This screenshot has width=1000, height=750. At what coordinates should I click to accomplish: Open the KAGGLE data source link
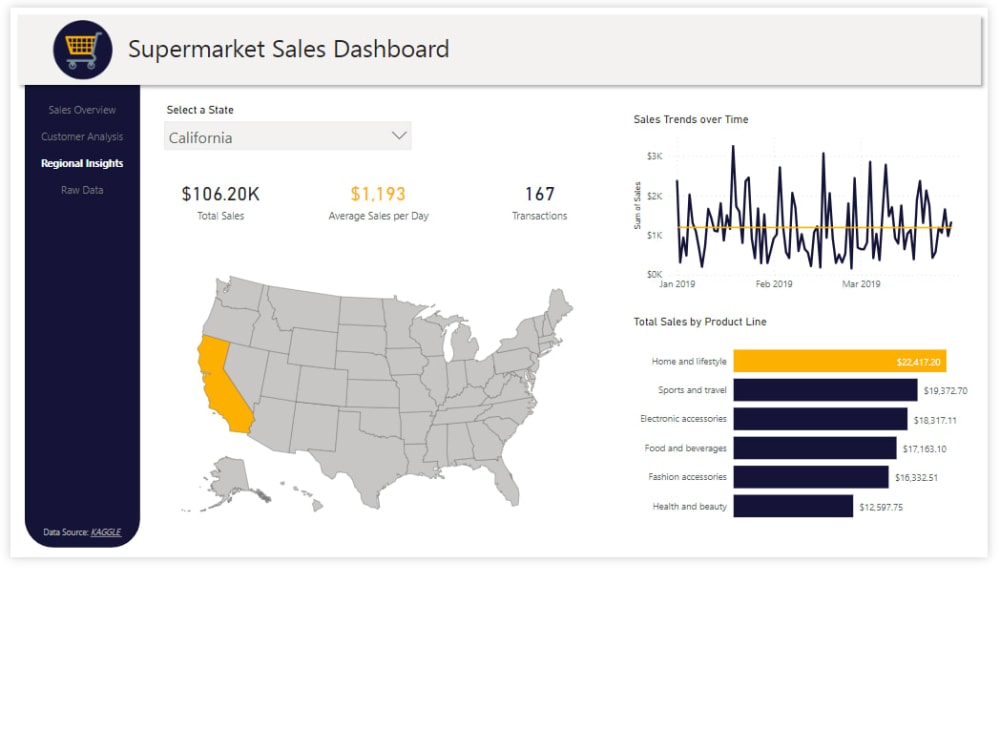[108, 532]
